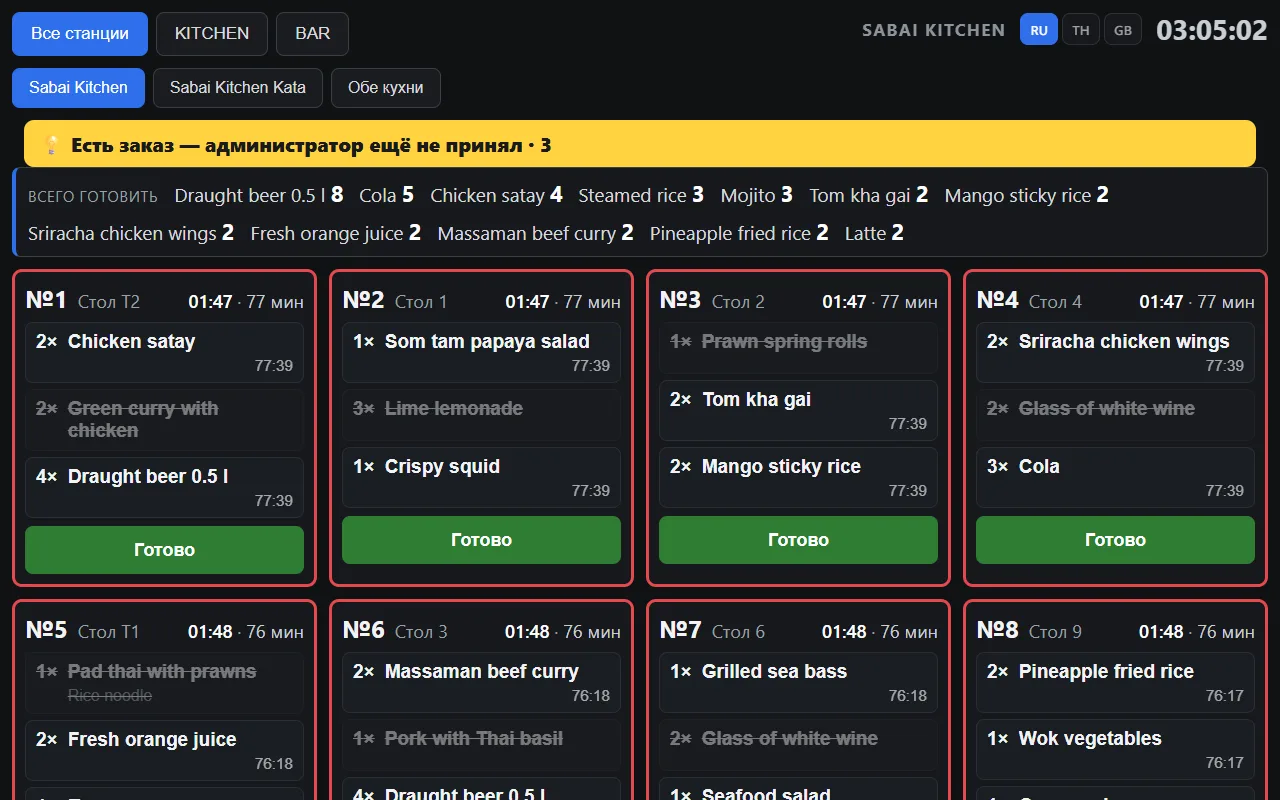Tap the 3× Cola item in order №4

(1115, 477)
